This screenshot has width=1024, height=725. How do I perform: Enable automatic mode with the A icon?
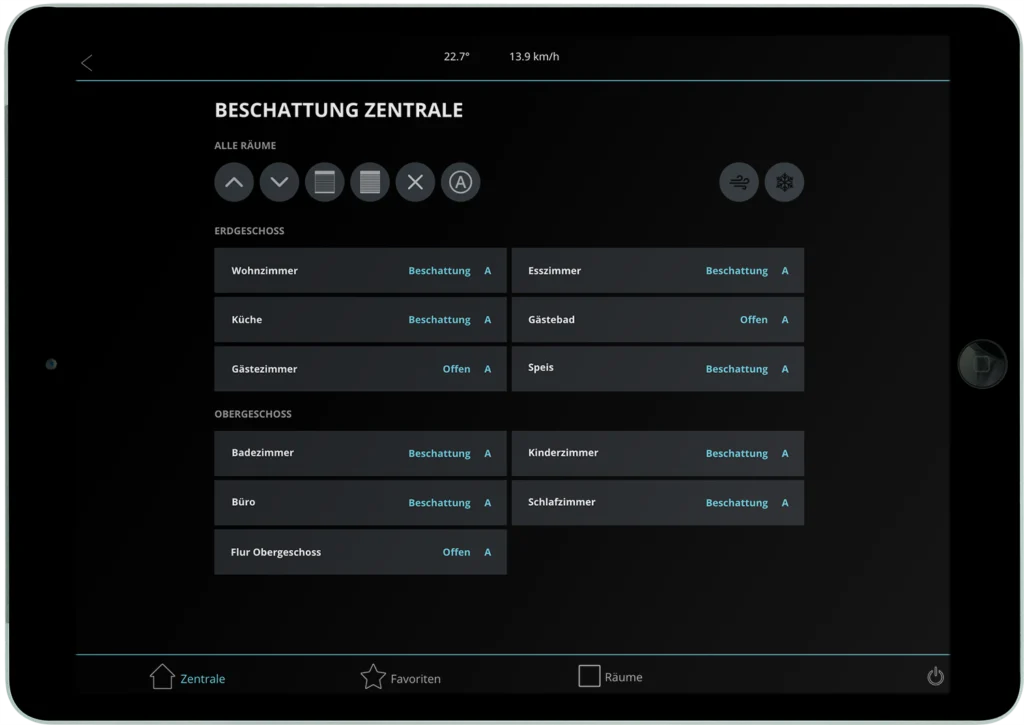[x=460, y=182]
